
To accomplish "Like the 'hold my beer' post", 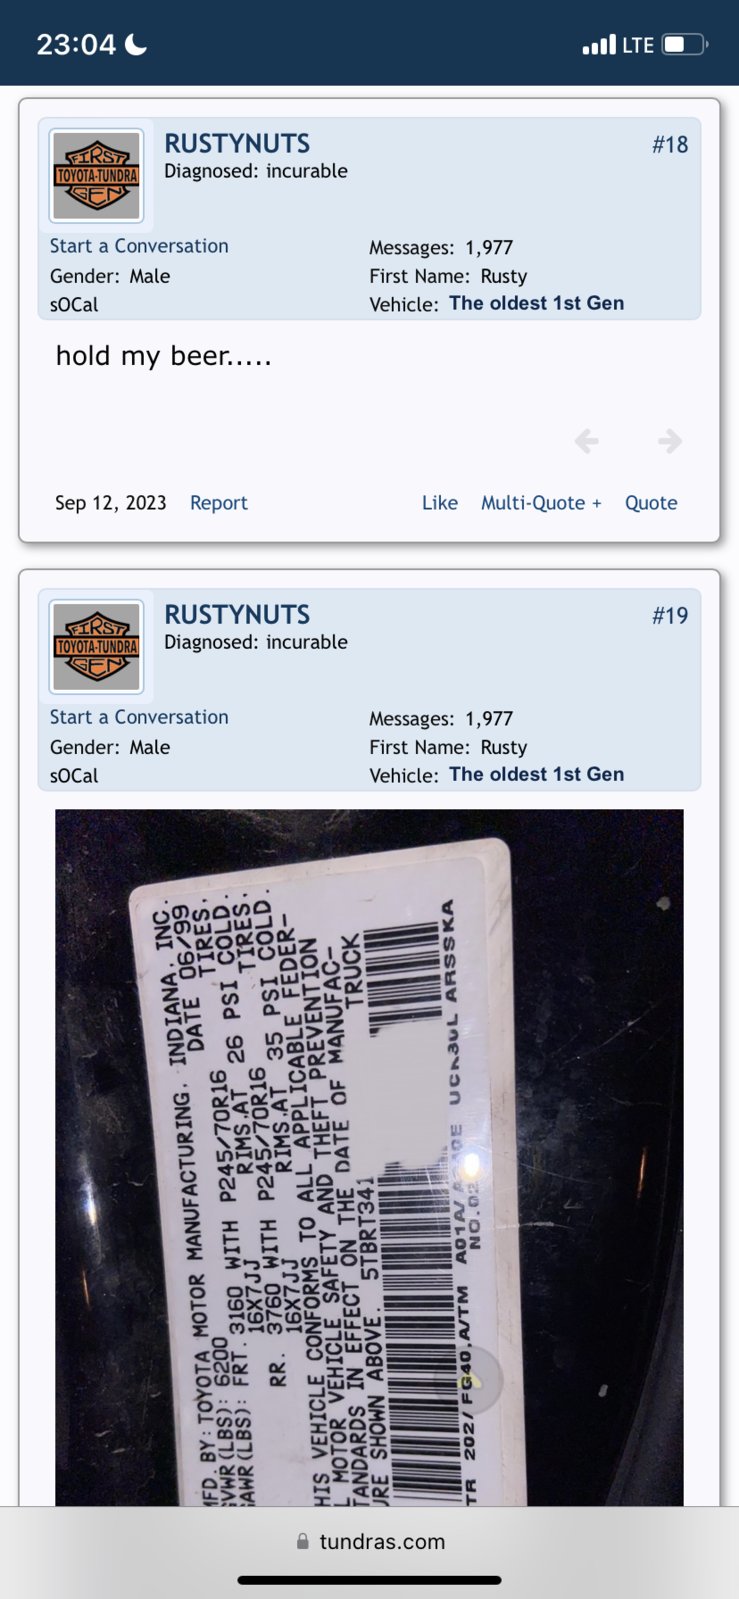I will [440, 503].
